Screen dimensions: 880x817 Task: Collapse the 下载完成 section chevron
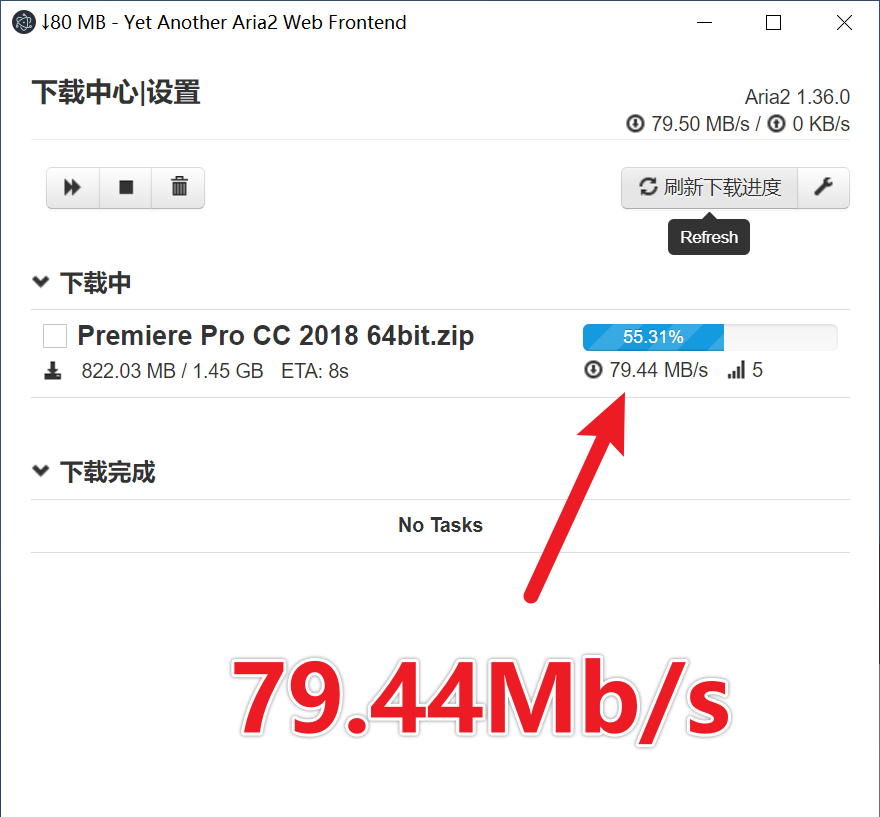coord(40,471)
